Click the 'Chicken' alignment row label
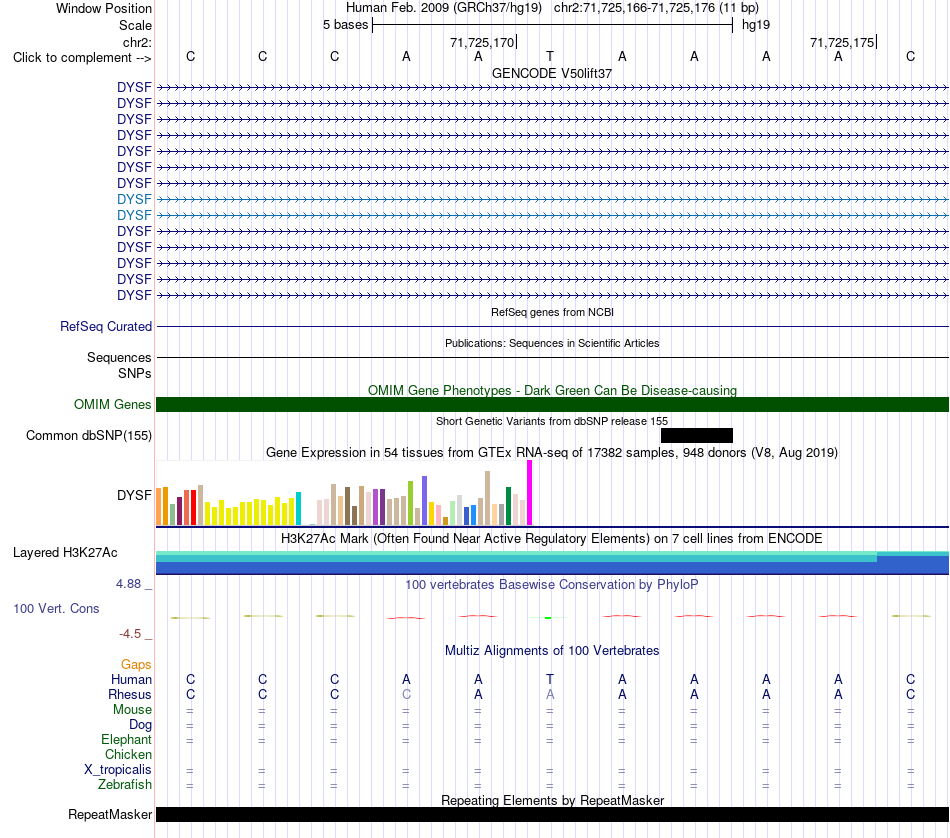 coord(128,754)
